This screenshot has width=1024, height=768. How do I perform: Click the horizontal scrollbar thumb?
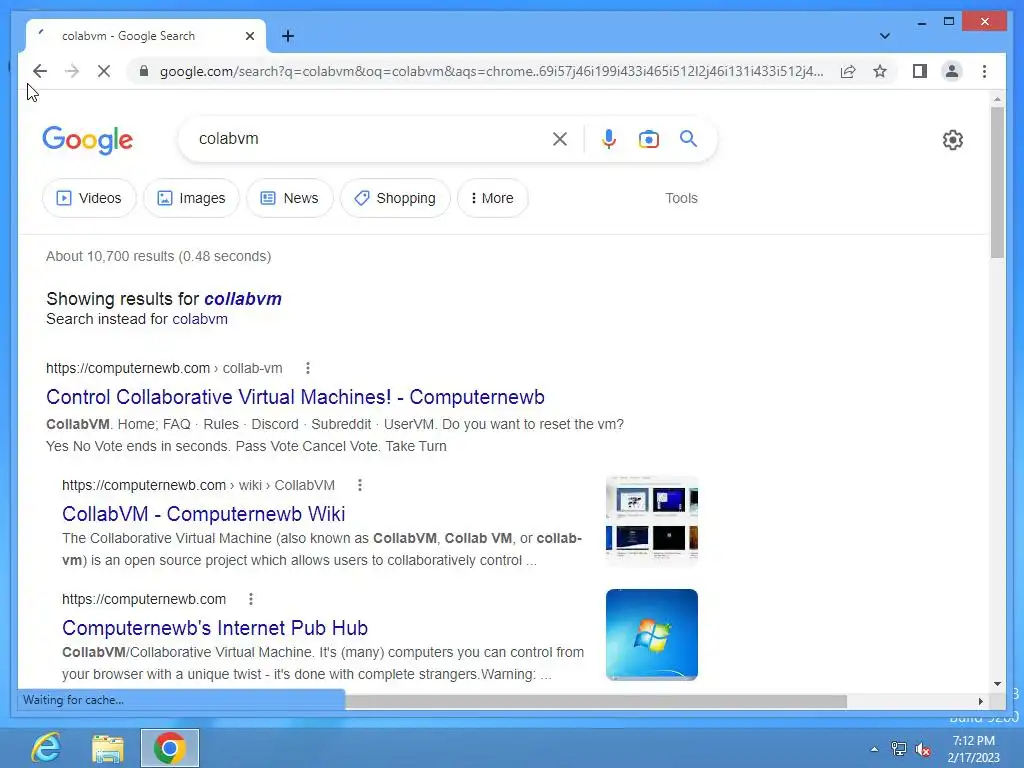click(x=596, y=701)
